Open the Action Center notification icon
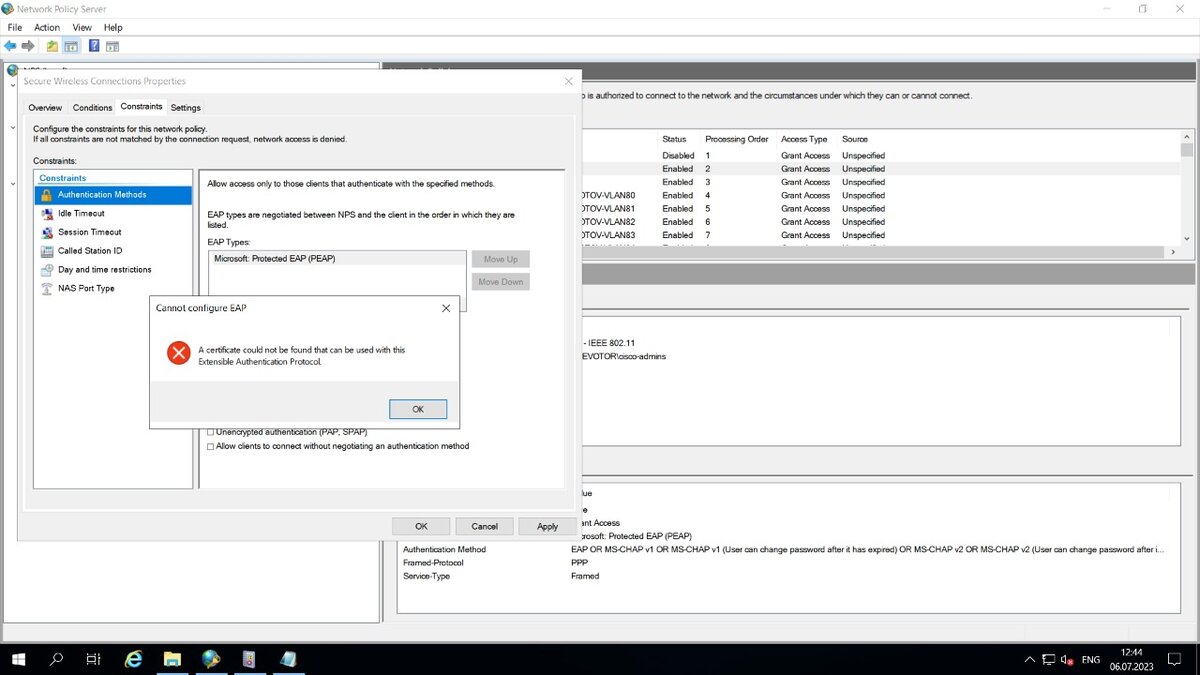1200x675 pixels. pos(1176,660)
